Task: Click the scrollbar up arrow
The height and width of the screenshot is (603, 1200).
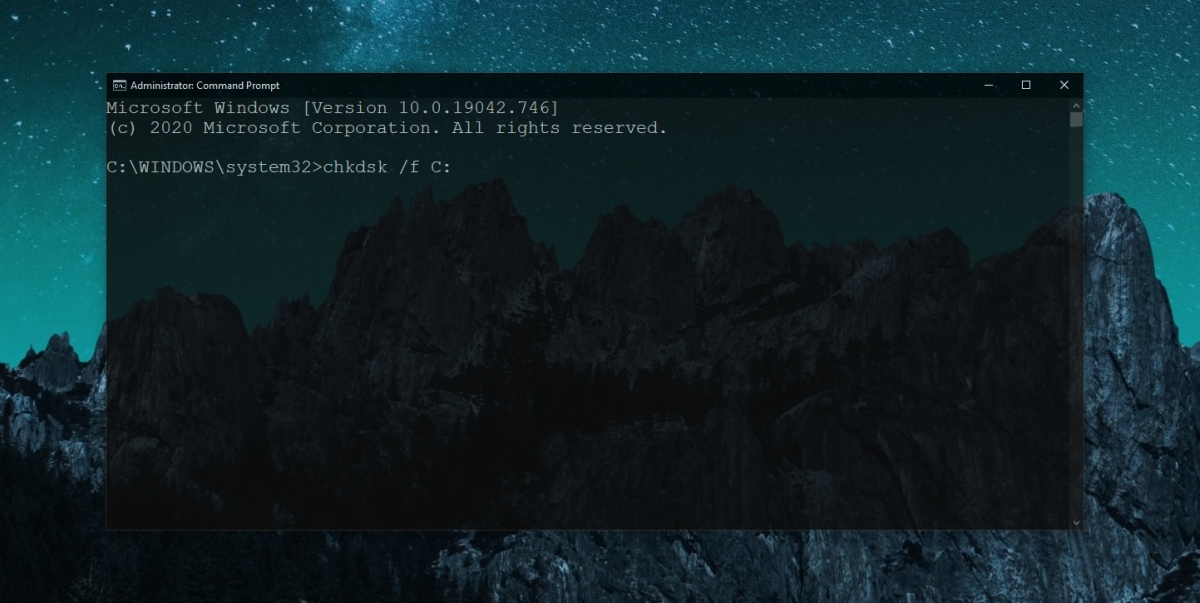Action: coord(1076,104)
